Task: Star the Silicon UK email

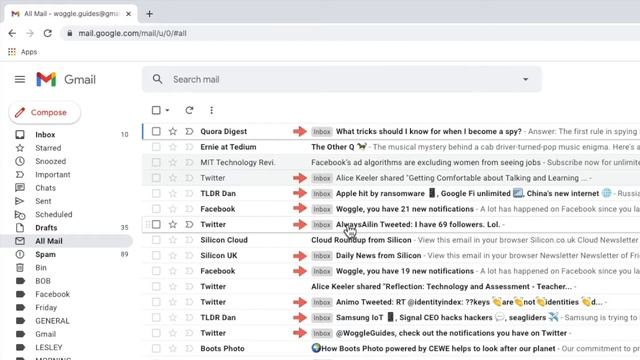Action: (173, 256)
